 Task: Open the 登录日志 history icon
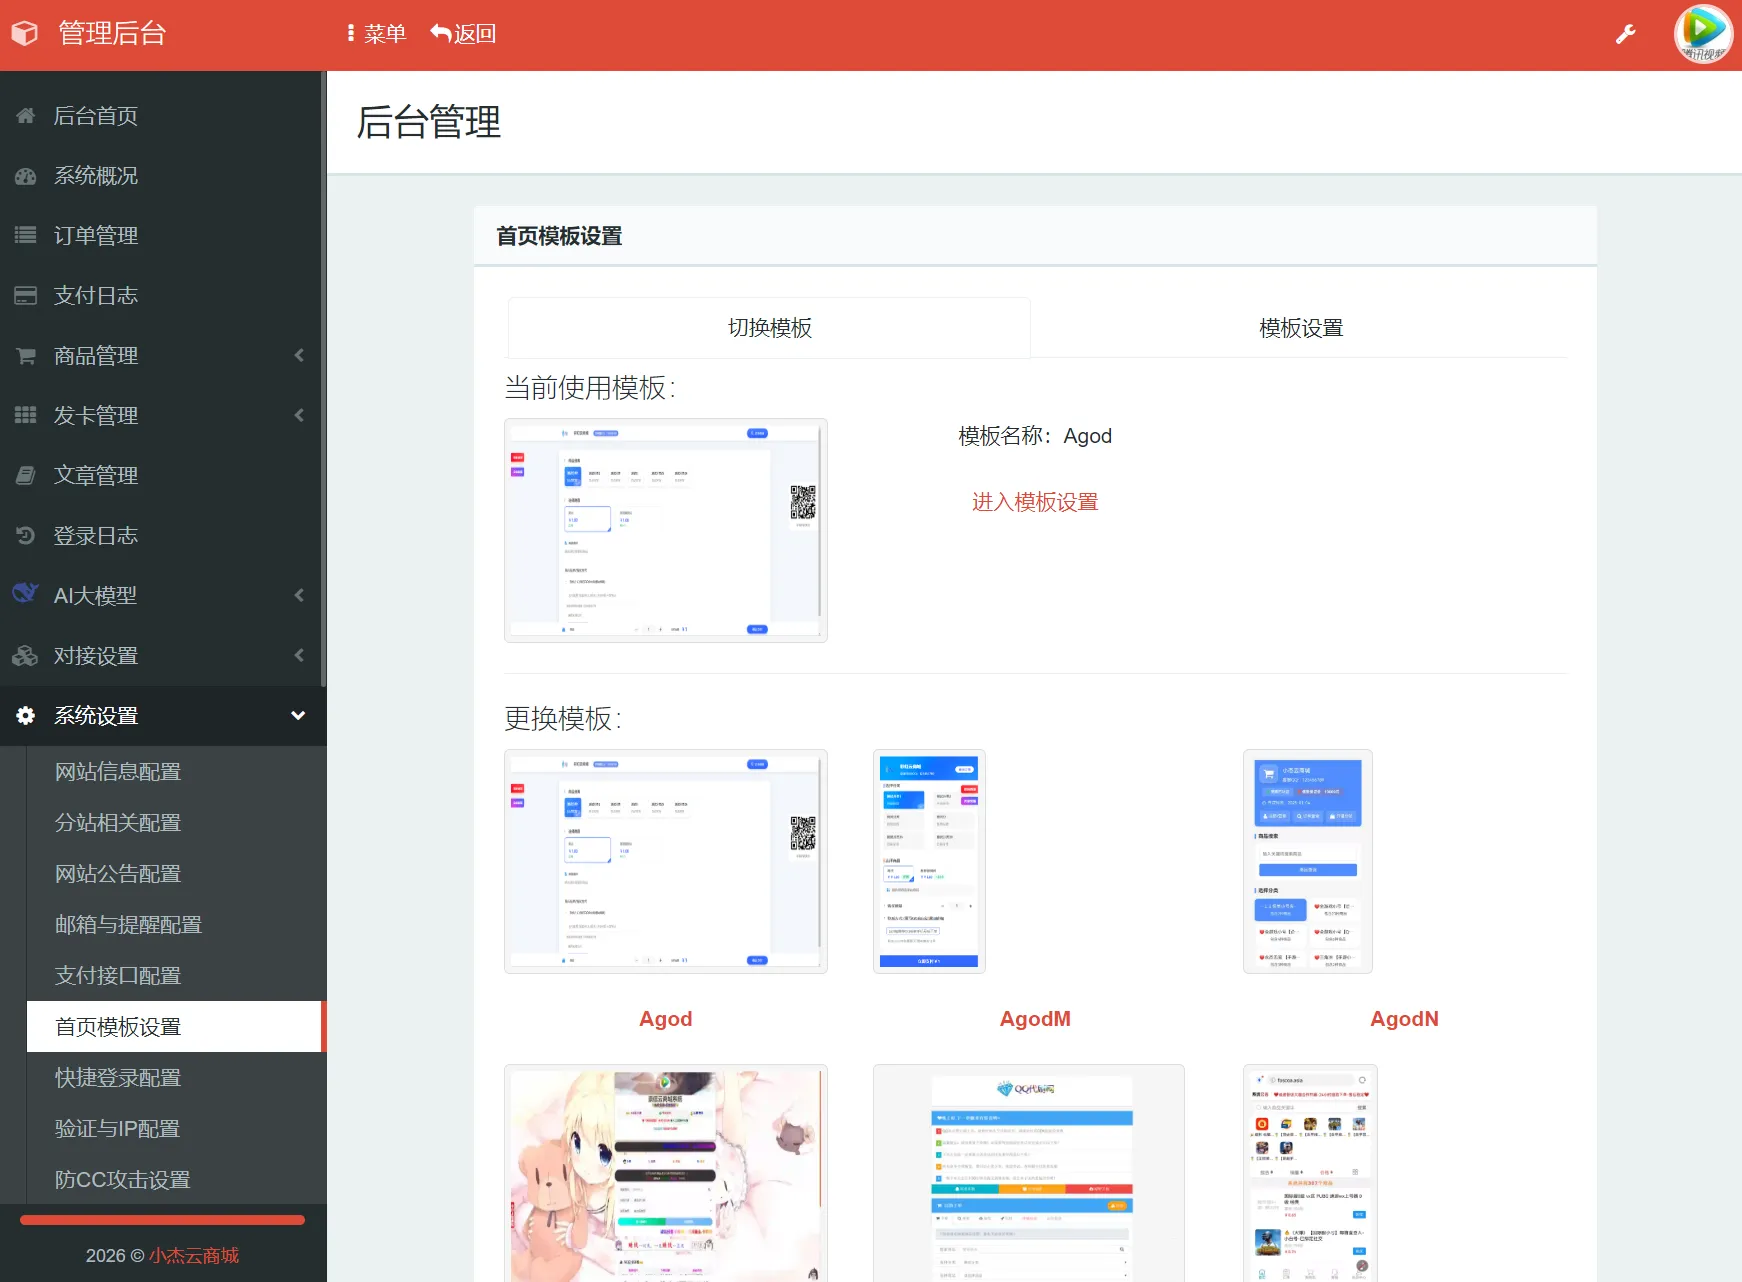click(25, 536)
